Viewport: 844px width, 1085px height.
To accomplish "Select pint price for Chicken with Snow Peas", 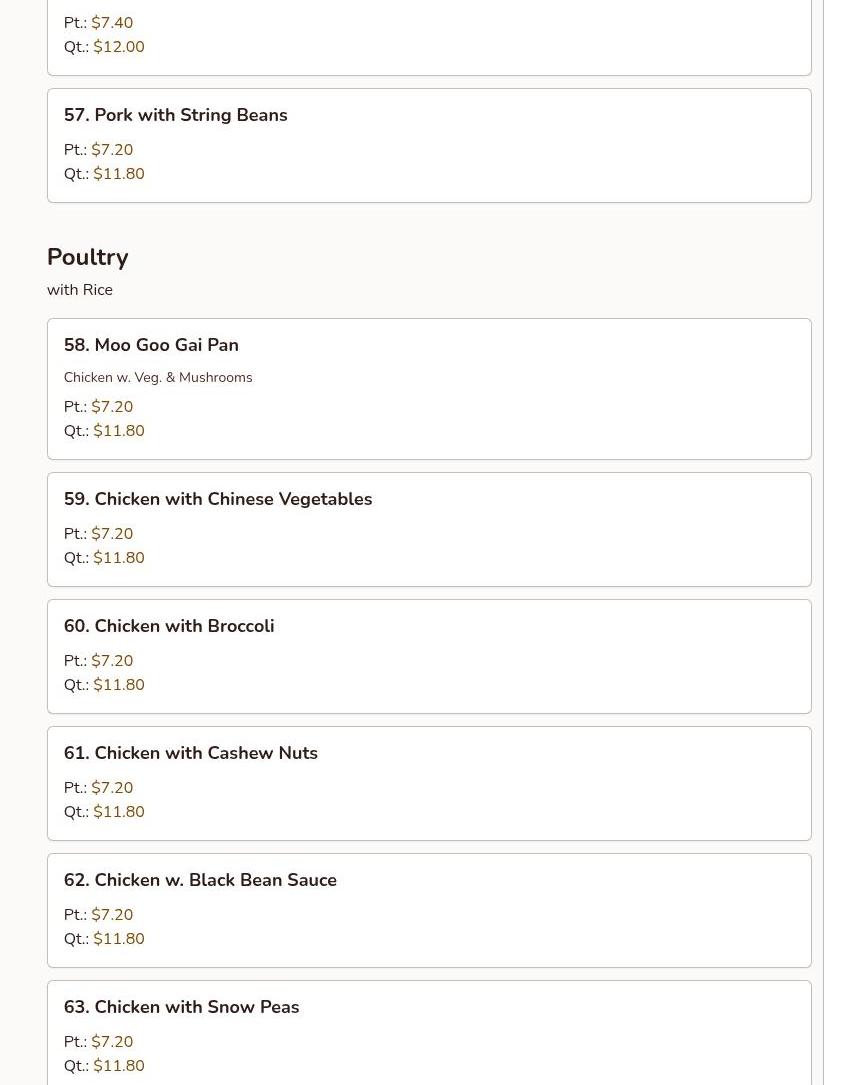I will 112,1042.
